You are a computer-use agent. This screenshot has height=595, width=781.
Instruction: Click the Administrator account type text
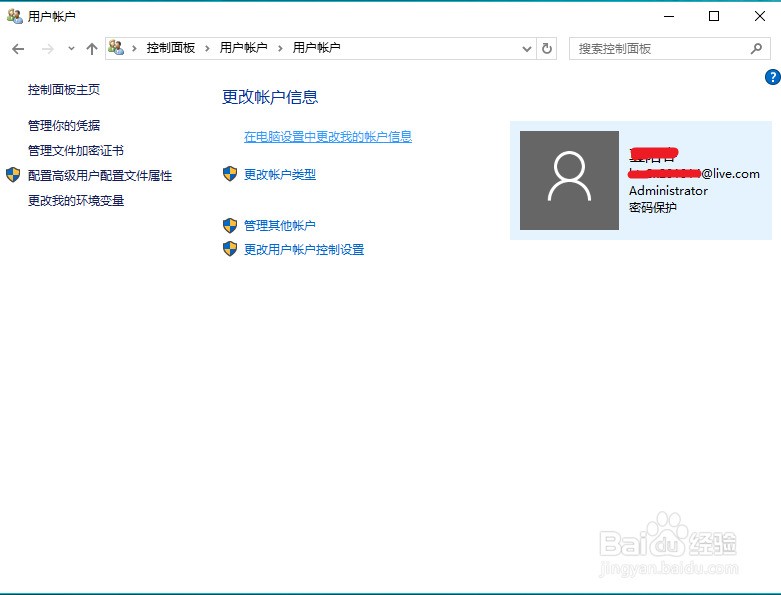pyautogui.click(x=668, y=191)
